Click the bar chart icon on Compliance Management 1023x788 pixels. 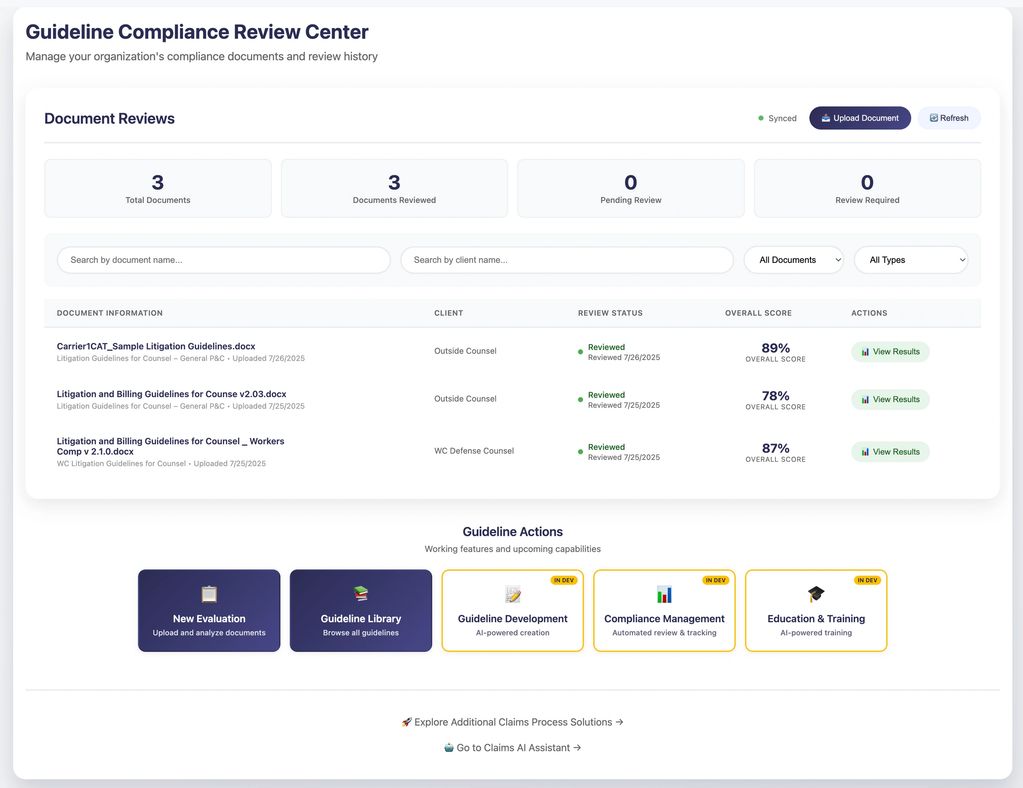[x=664, y=594]
